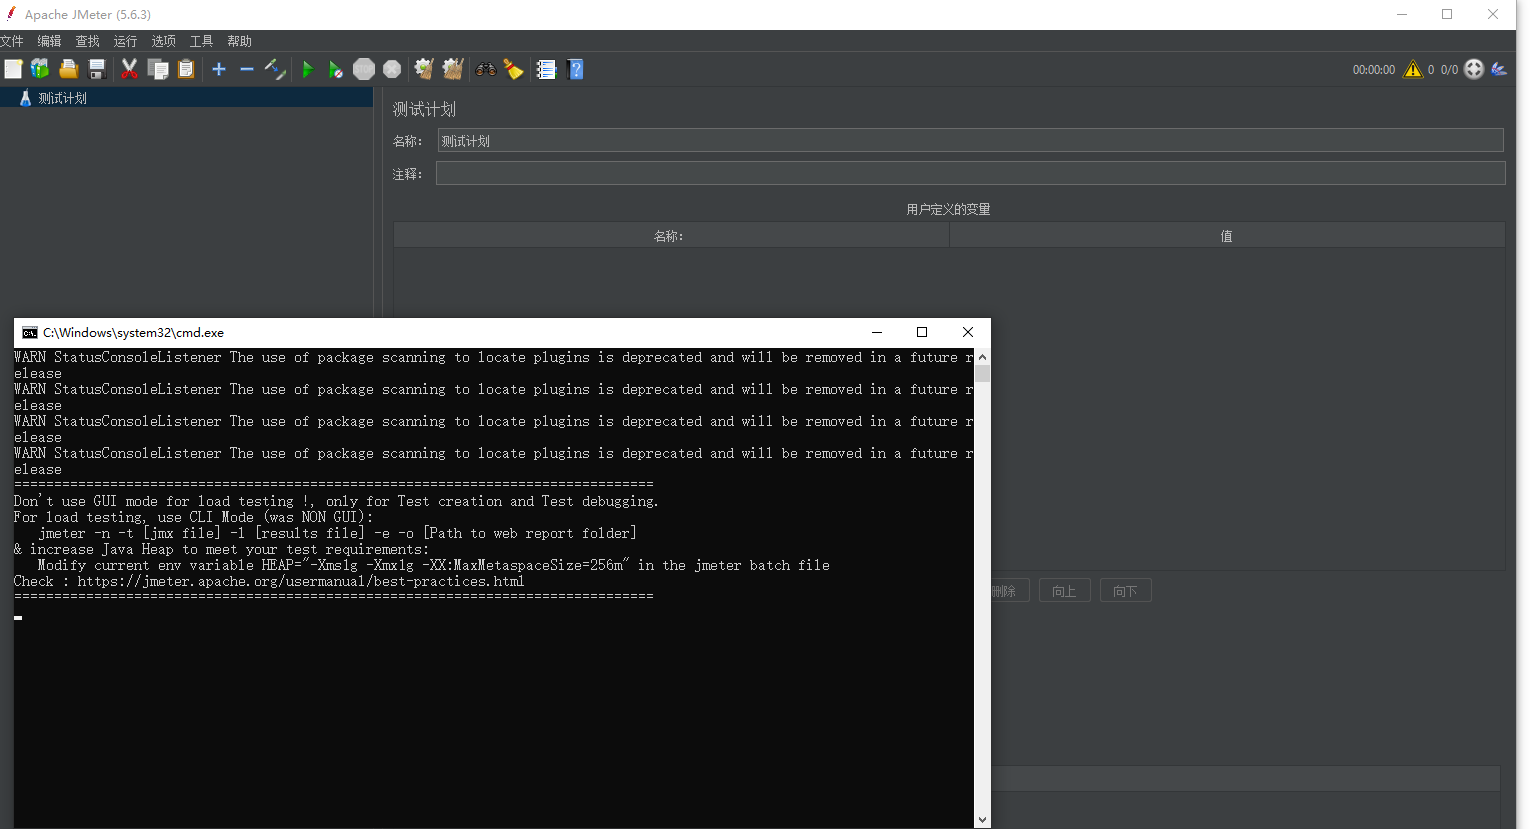Click the New test plan icon
Viewport: 1535px width, 829px height.
[x=13, y=69]
